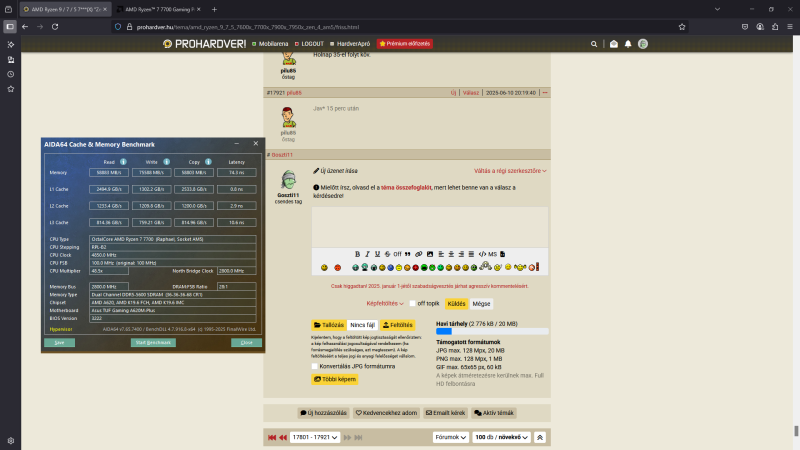Open the Fórumok dropdown
The width and height of the screenshot is (800, 450).
point(451,437)
